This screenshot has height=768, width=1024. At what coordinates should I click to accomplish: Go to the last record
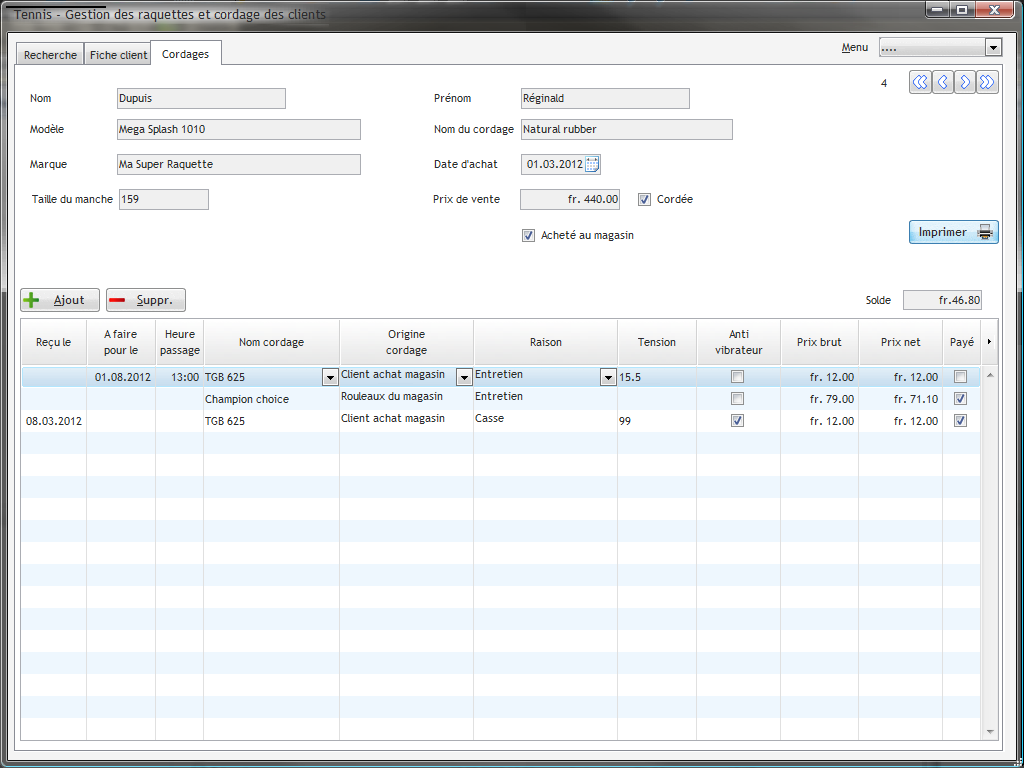pos(987,82)
